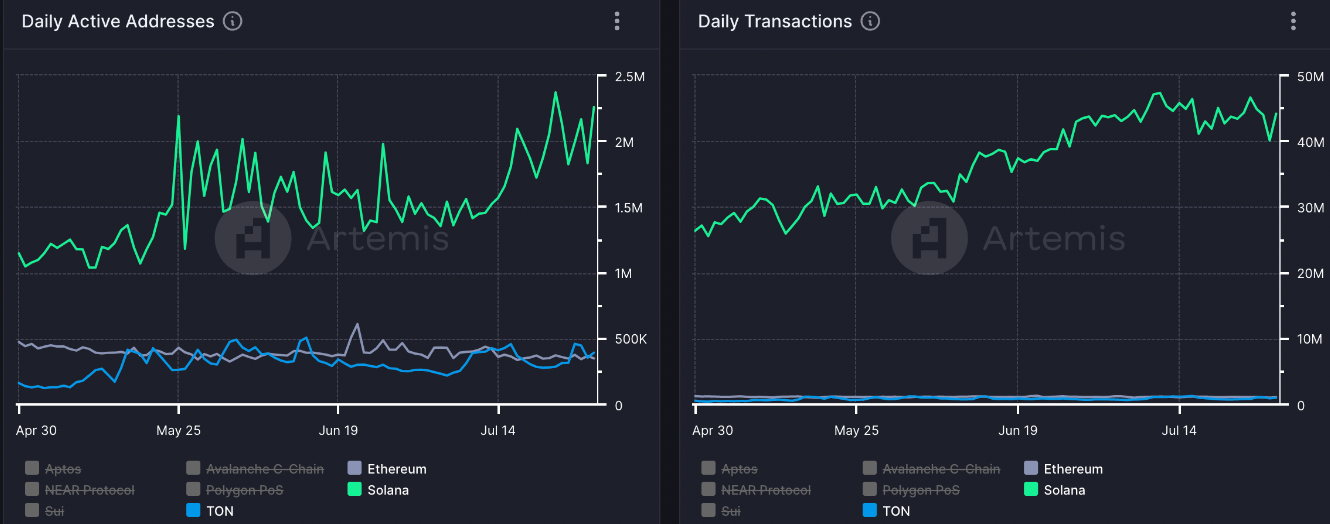
Task: Click the Daily Active Addresses chart title
Action: (118, 21)
